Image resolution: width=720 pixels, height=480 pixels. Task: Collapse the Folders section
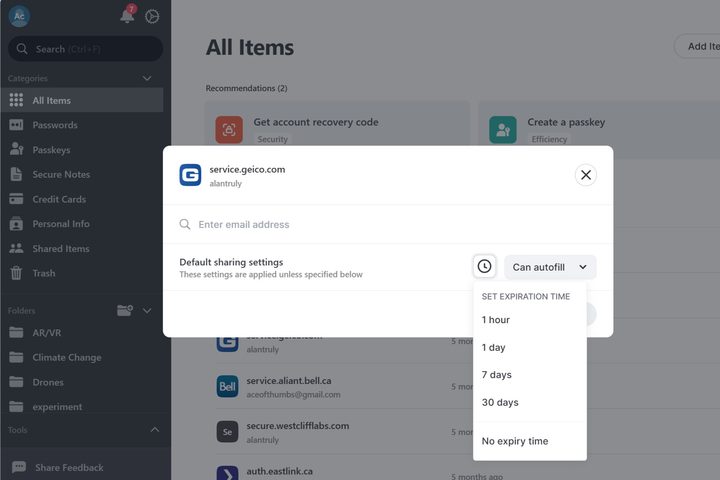pos(147,311)
